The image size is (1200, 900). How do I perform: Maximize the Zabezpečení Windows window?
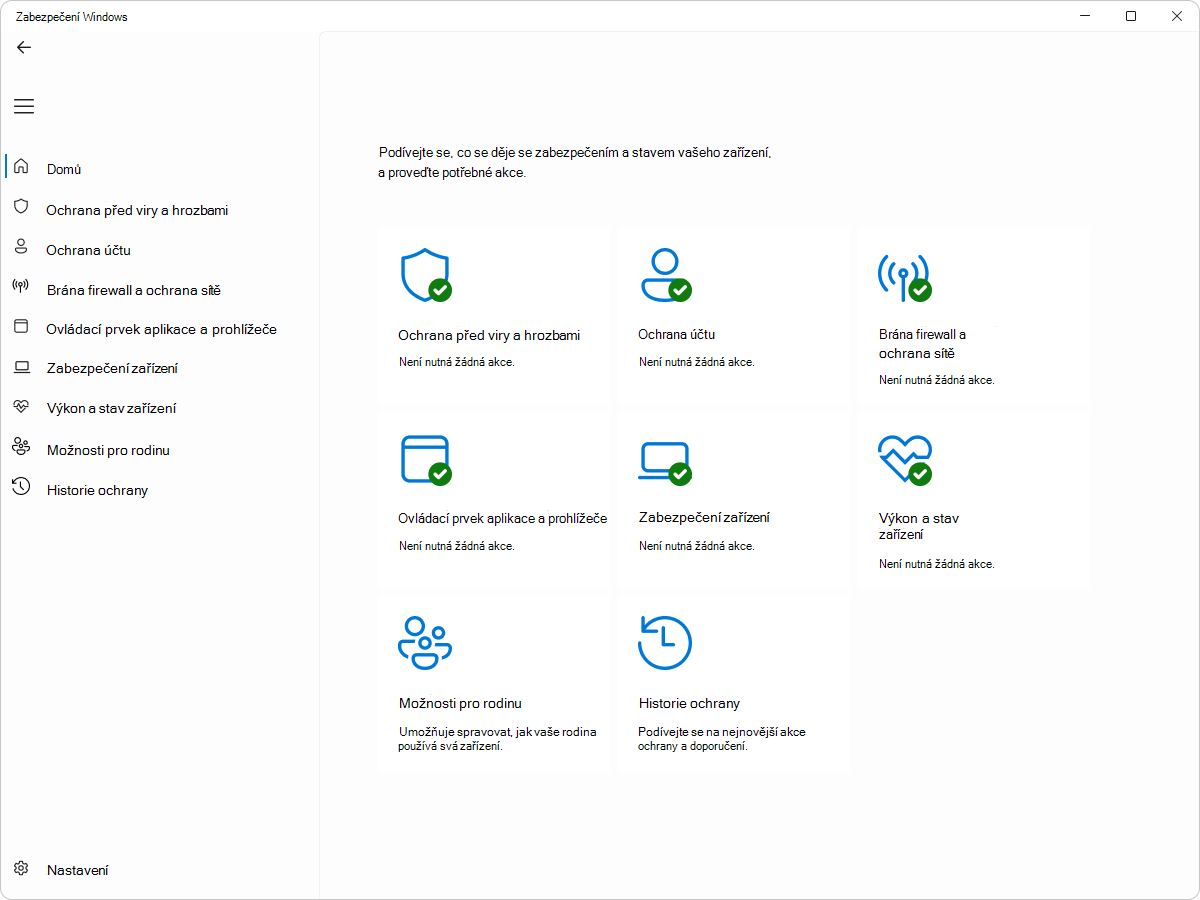coord(1131,16)
